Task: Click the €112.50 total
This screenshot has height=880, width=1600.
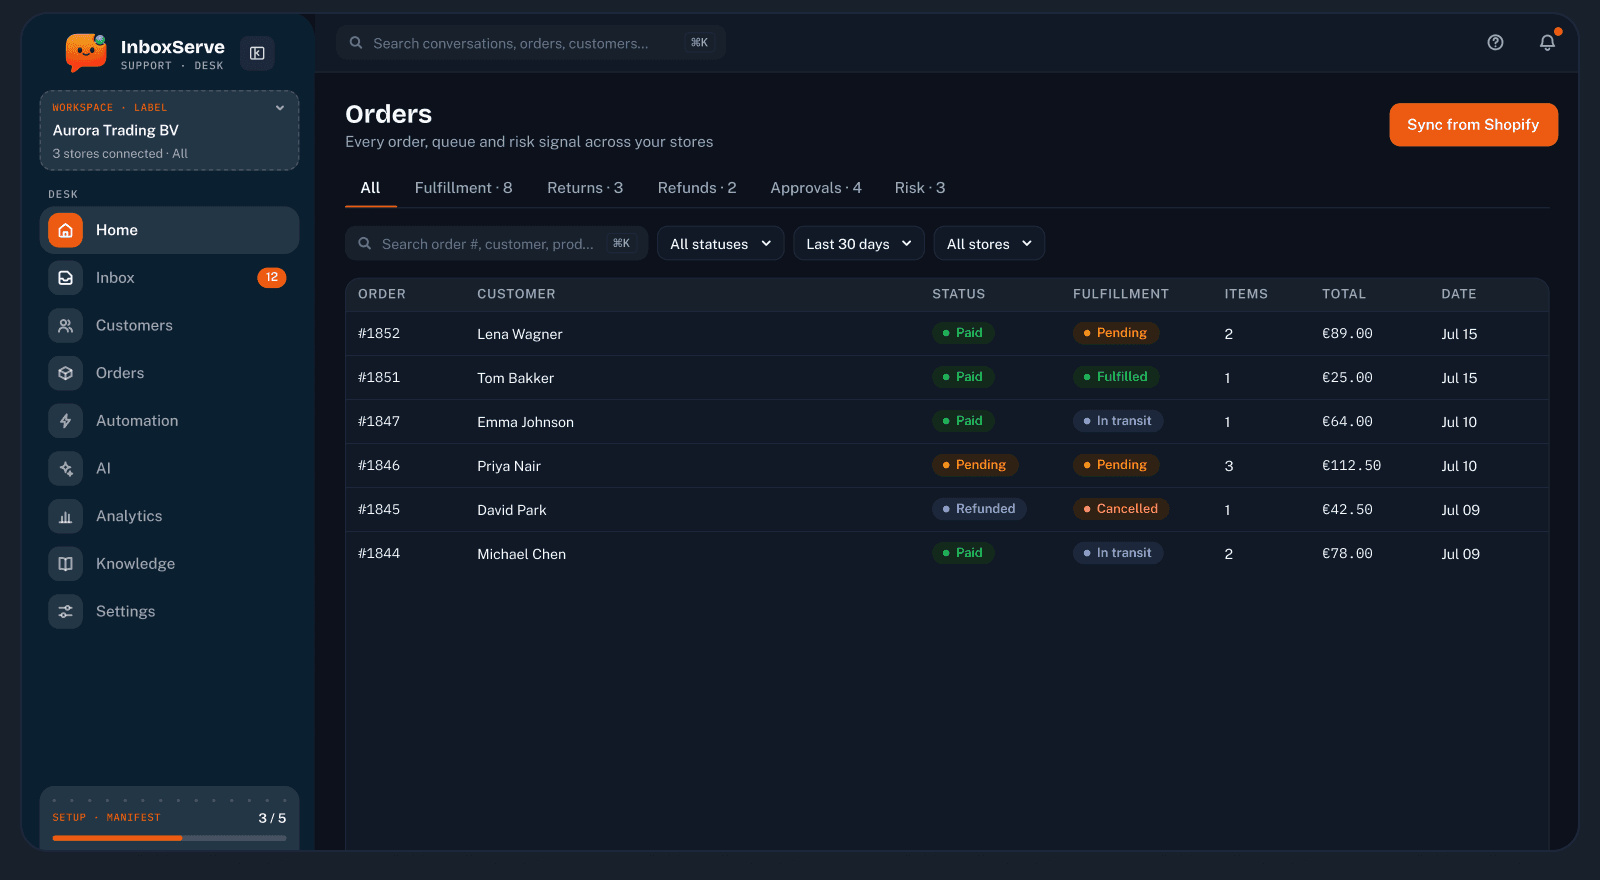Action: (x=1351, y=465)
